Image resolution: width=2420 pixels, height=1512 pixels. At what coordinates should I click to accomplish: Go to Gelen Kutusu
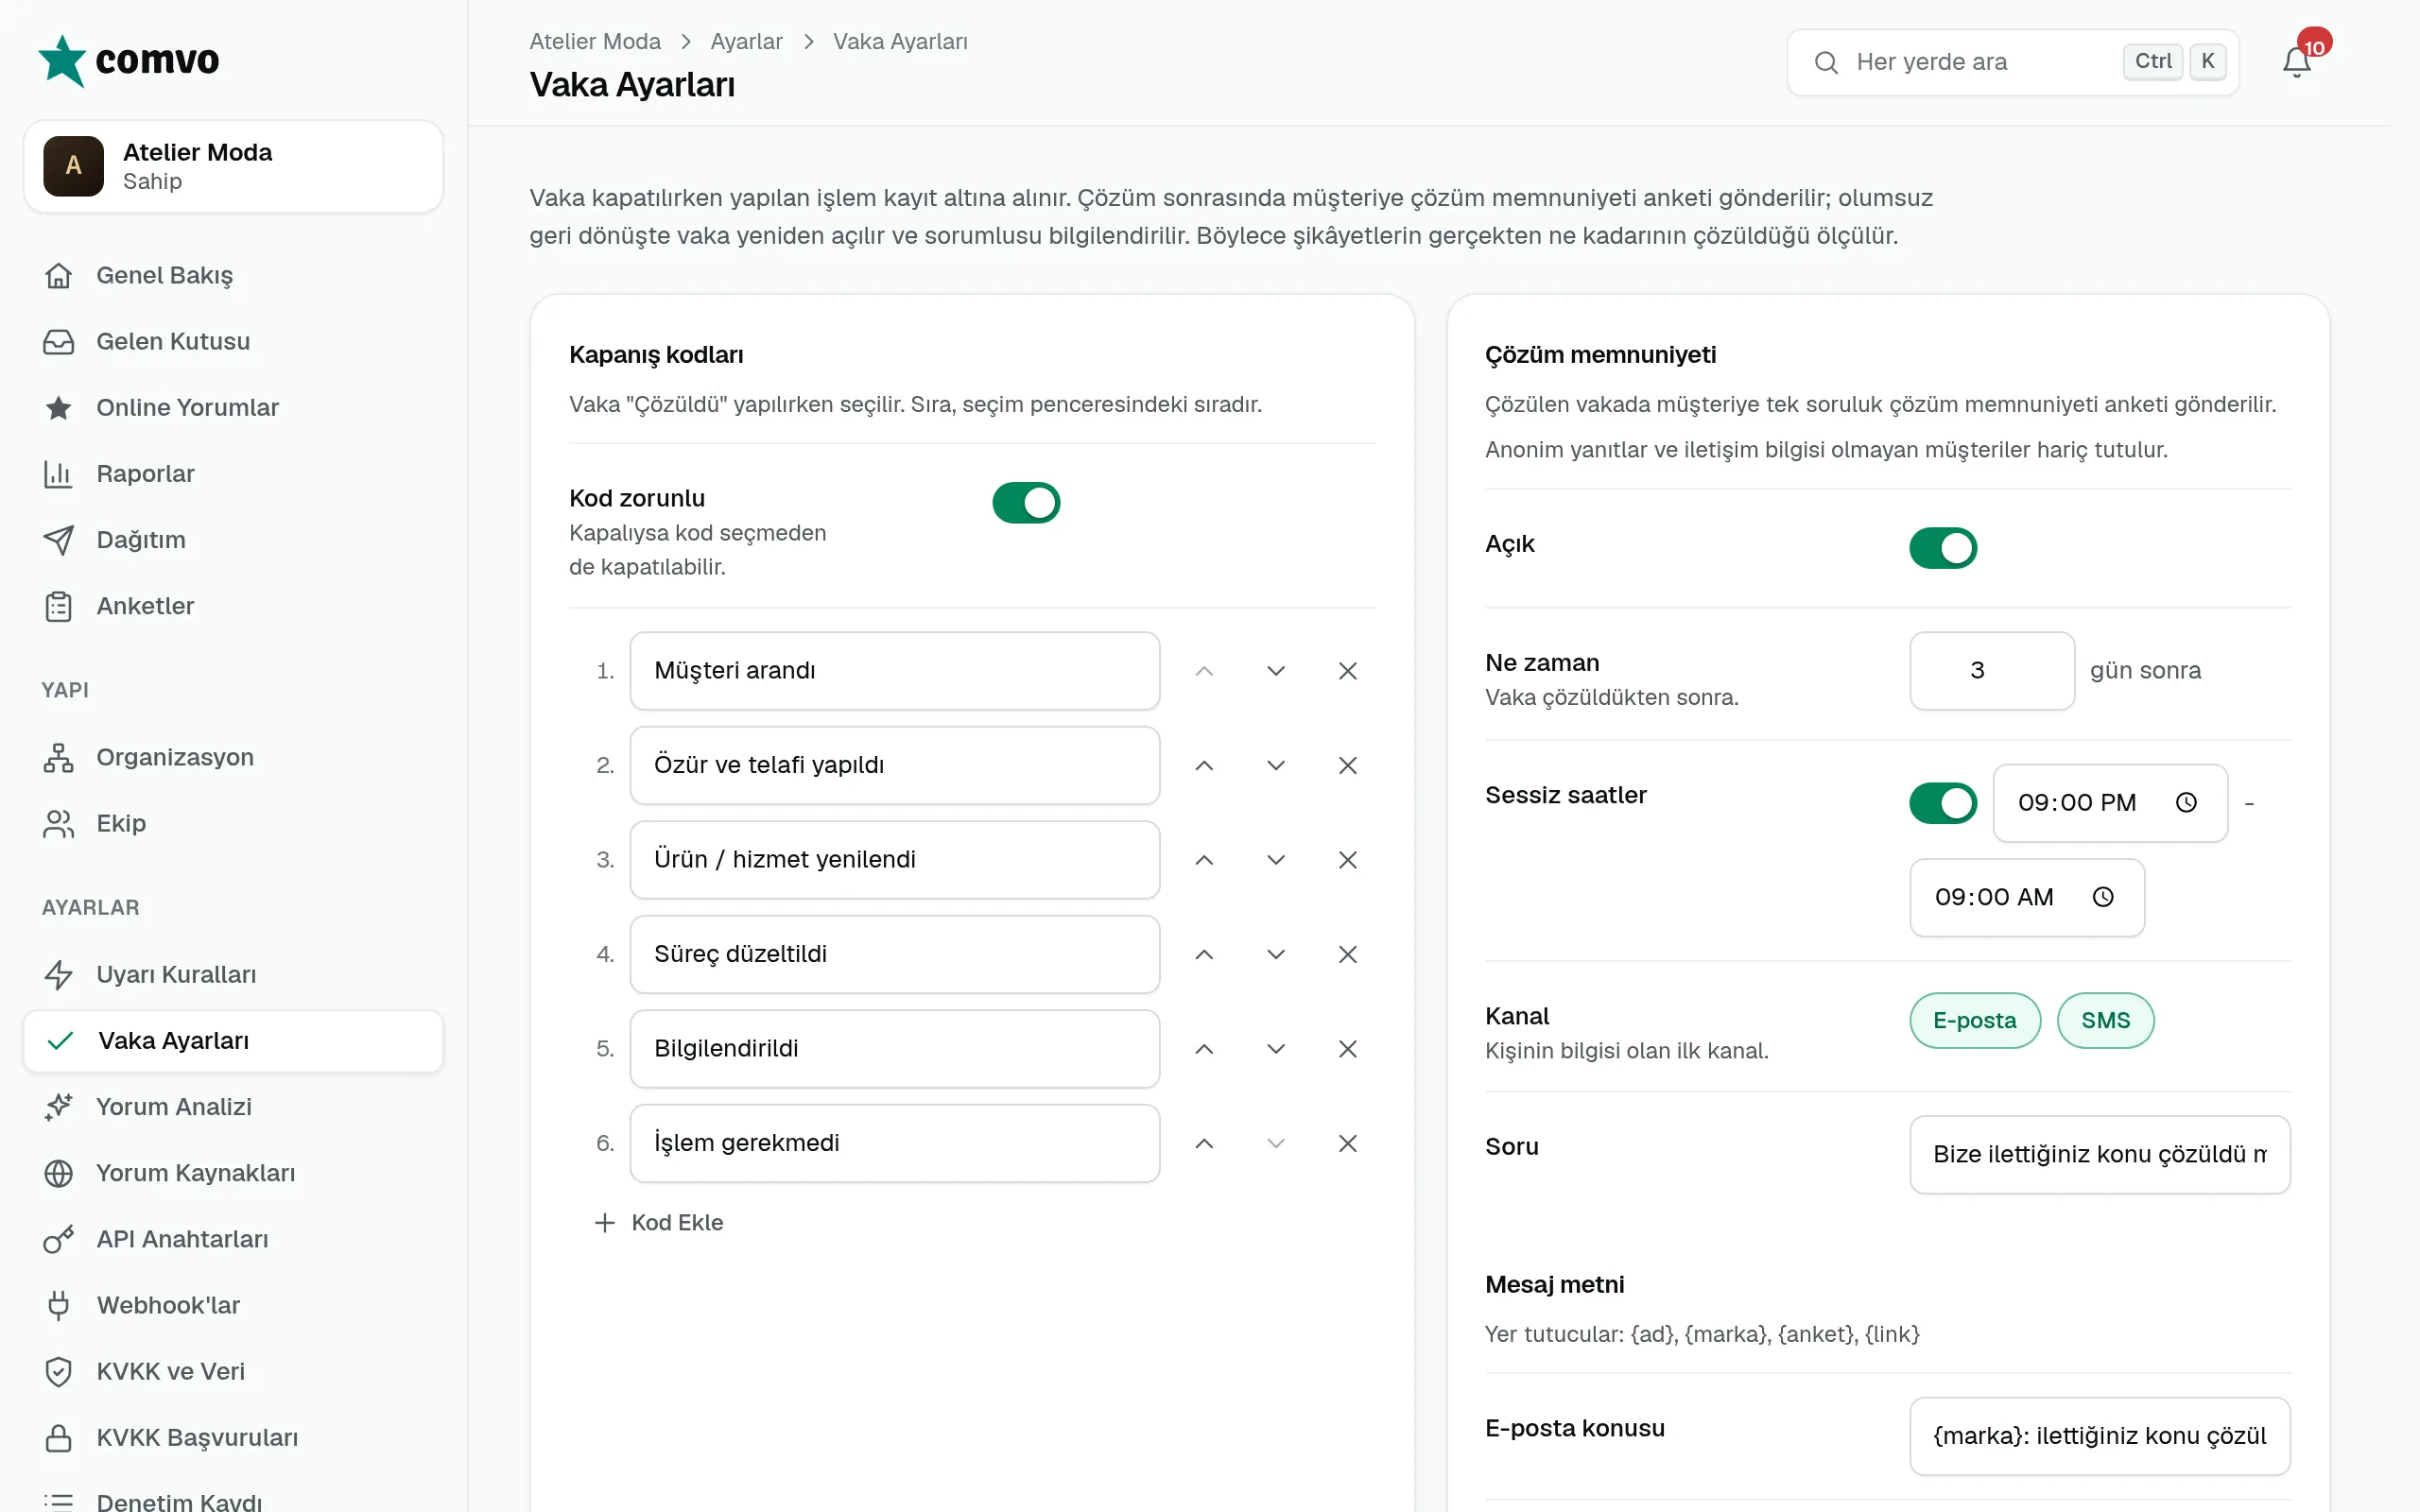tap(233, 341)
